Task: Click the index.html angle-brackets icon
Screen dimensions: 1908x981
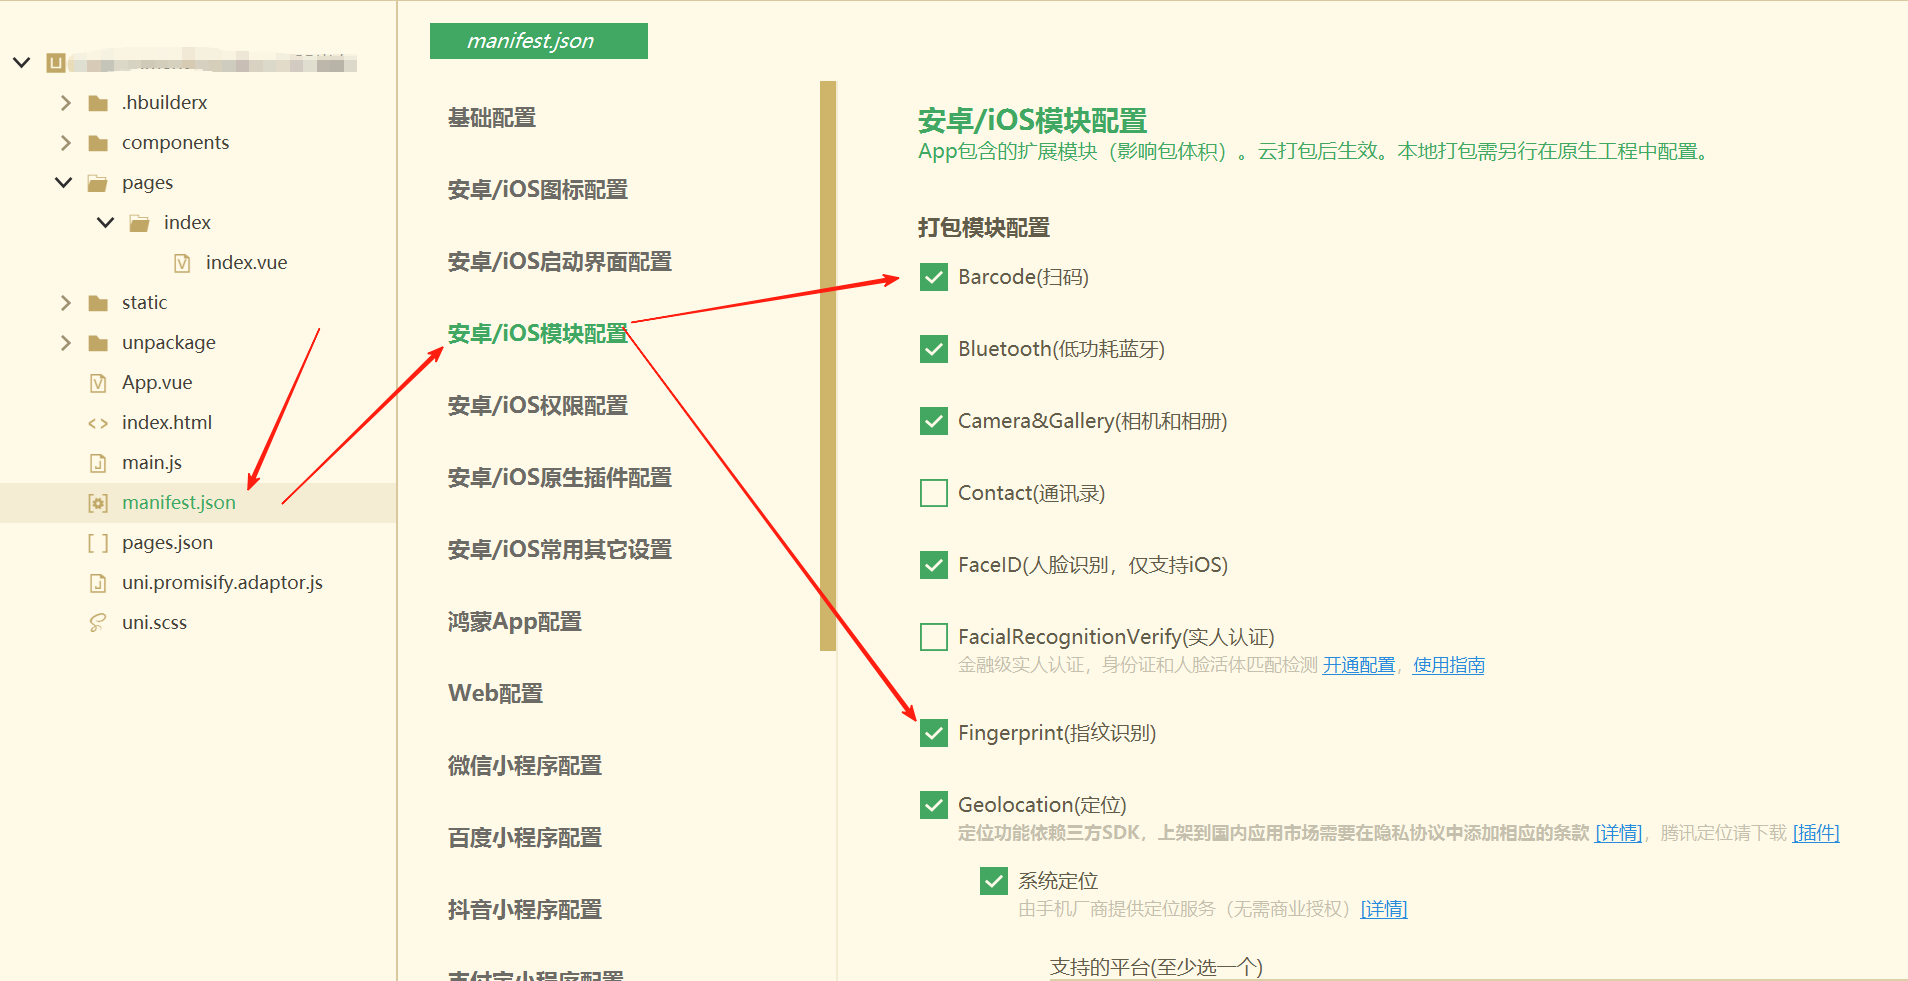Action: pyautogui.click(x=97, y=422)
